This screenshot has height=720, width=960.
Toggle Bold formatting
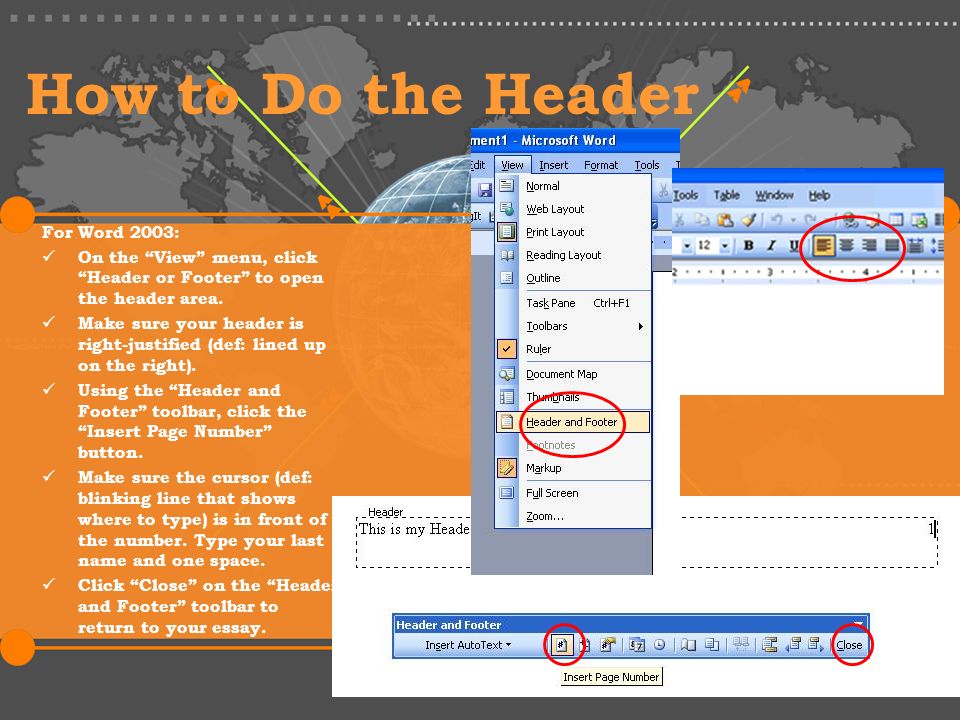[748, 246]
